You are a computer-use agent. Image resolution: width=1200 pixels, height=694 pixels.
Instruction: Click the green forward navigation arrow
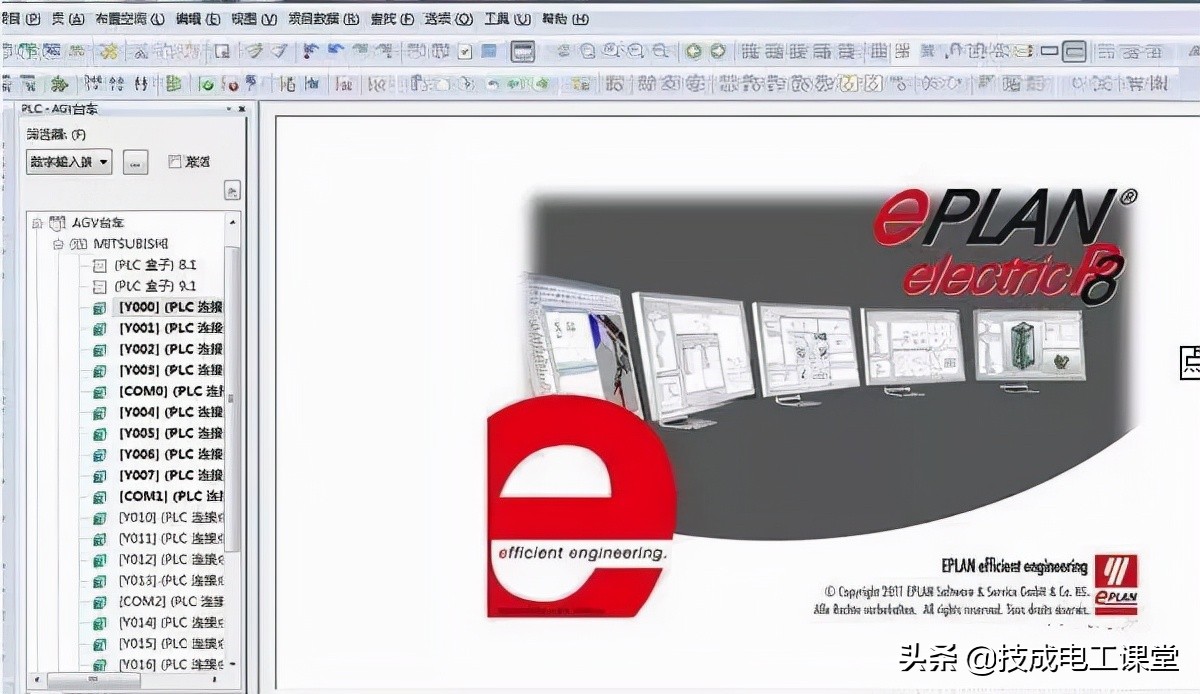pyautogui.click(x=718, y=52)
